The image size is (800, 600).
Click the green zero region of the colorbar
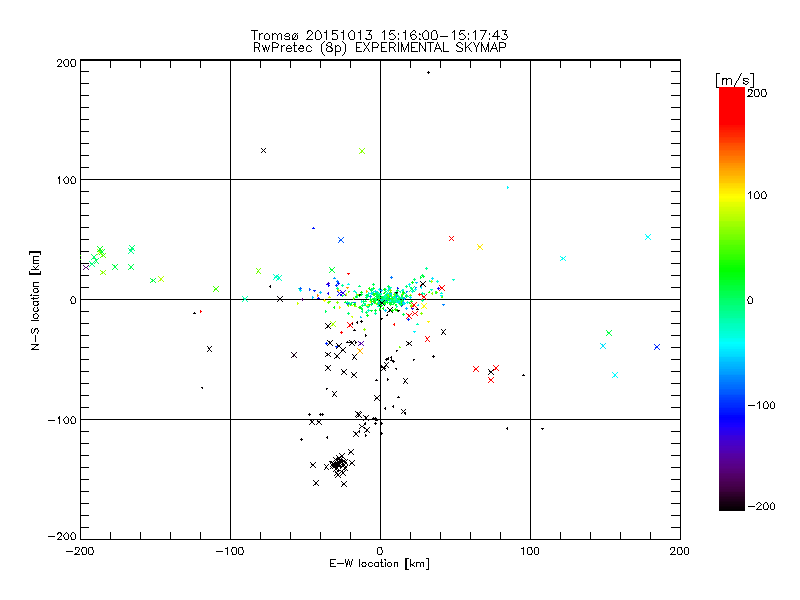(732, 300)
